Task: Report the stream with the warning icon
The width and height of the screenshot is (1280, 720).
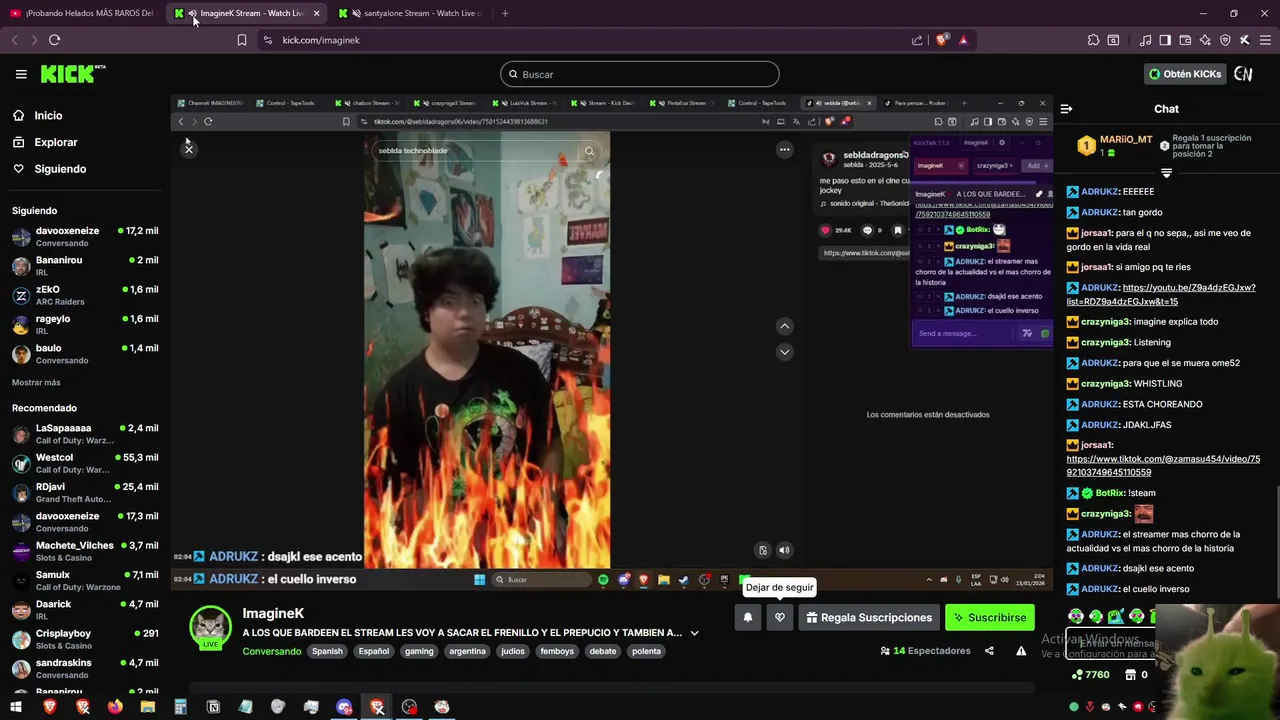Action: [x=1021, y=651]
